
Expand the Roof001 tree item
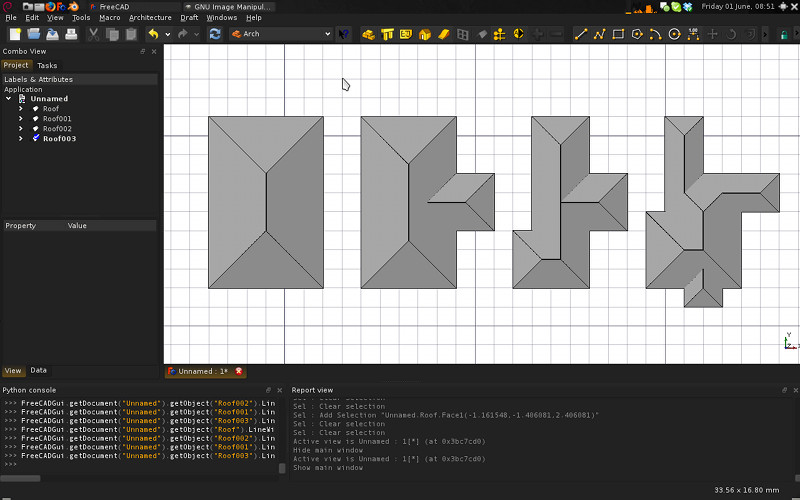(20, 119)
